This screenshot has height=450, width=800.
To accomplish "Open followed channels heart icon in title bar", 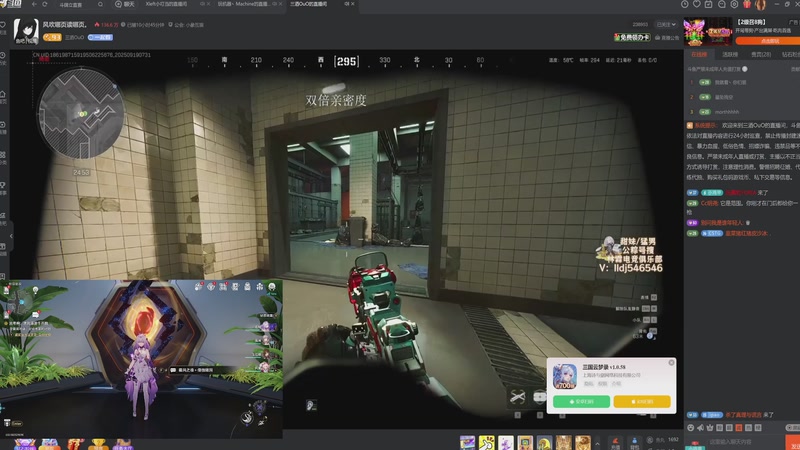I will 697,4.
